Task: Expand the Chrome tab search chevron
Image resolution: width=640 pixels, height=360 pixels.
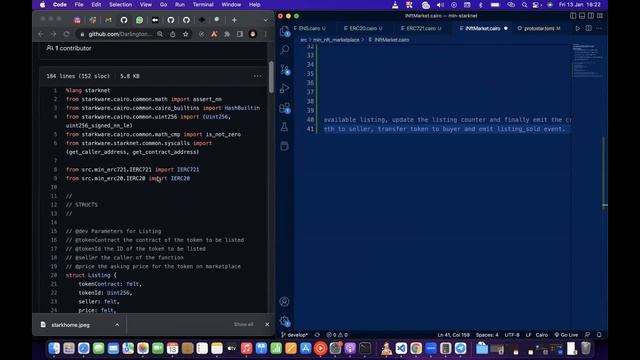Action: tap(266, 20)
